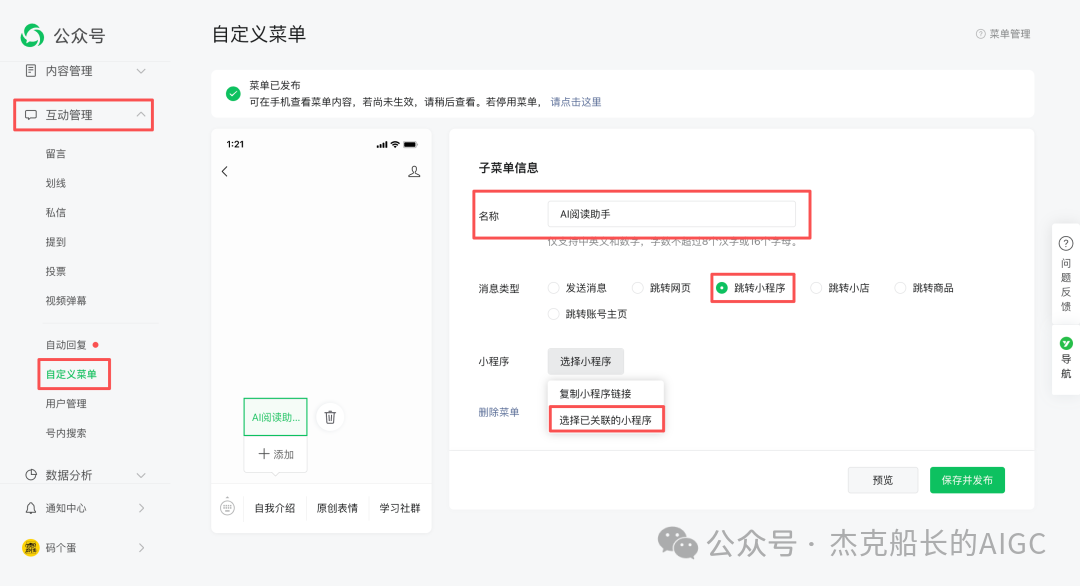Open 自定义菜单 in sidebar
The image size is (1080, 586).
coord(71,375)
